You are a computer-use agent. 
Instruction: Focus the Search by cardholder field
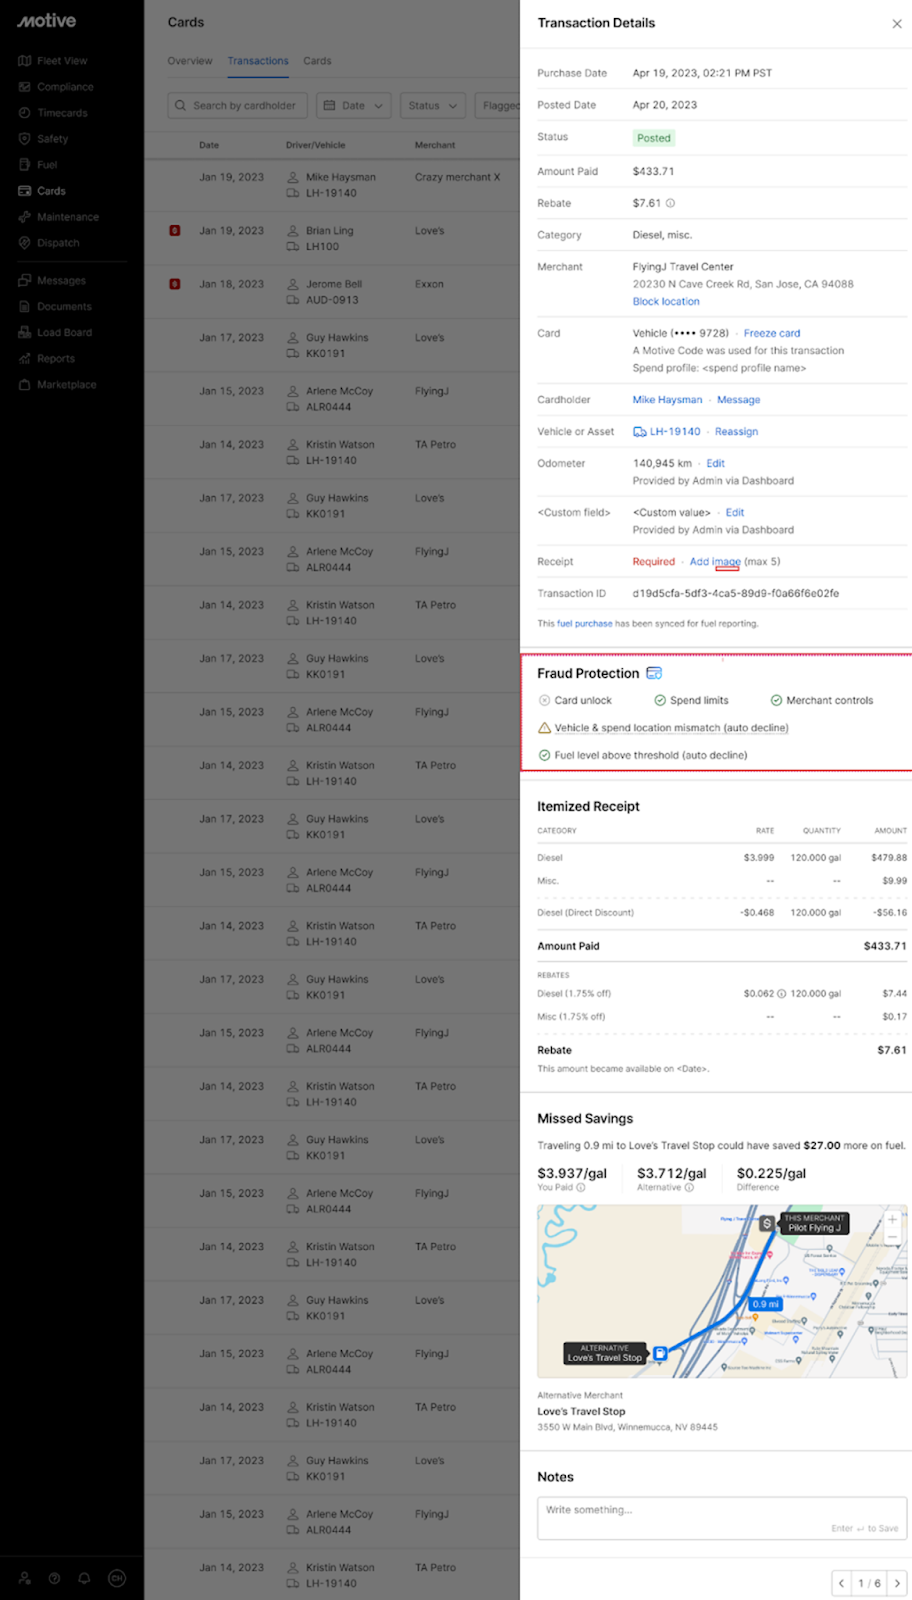[238, 105]
